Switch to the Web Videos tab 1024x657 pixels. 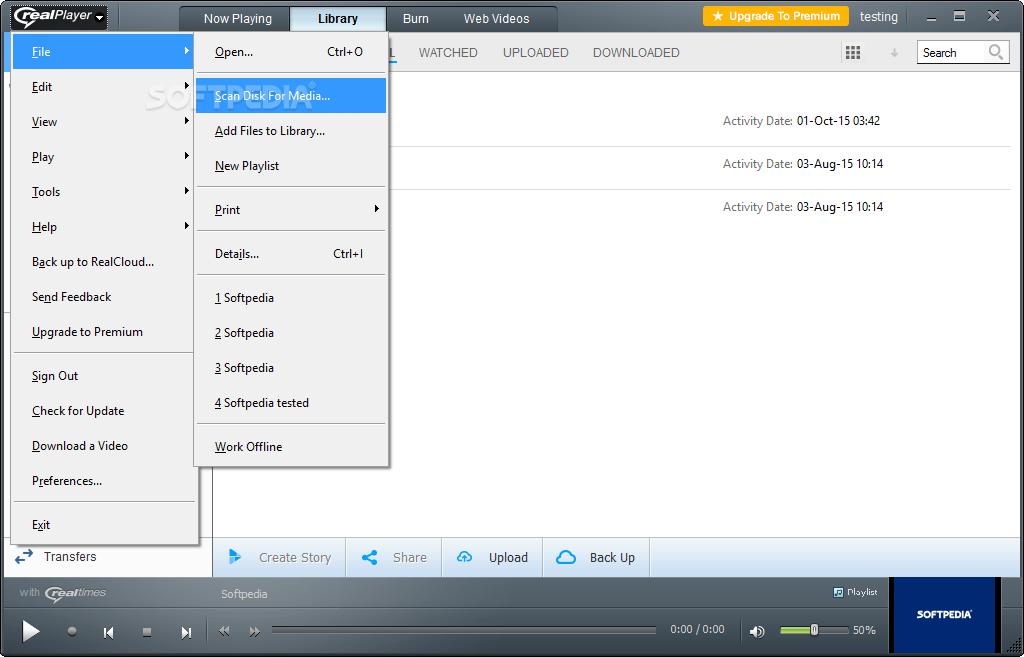[x=496, y=19]
